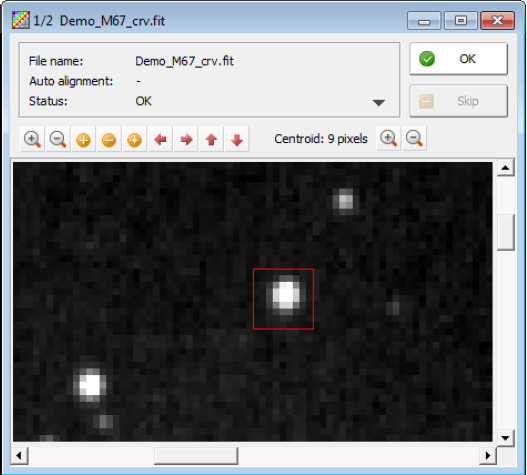Screen dimensions: 527x475
Task: Click the application icon in title bar
Action: pos(21,20)
